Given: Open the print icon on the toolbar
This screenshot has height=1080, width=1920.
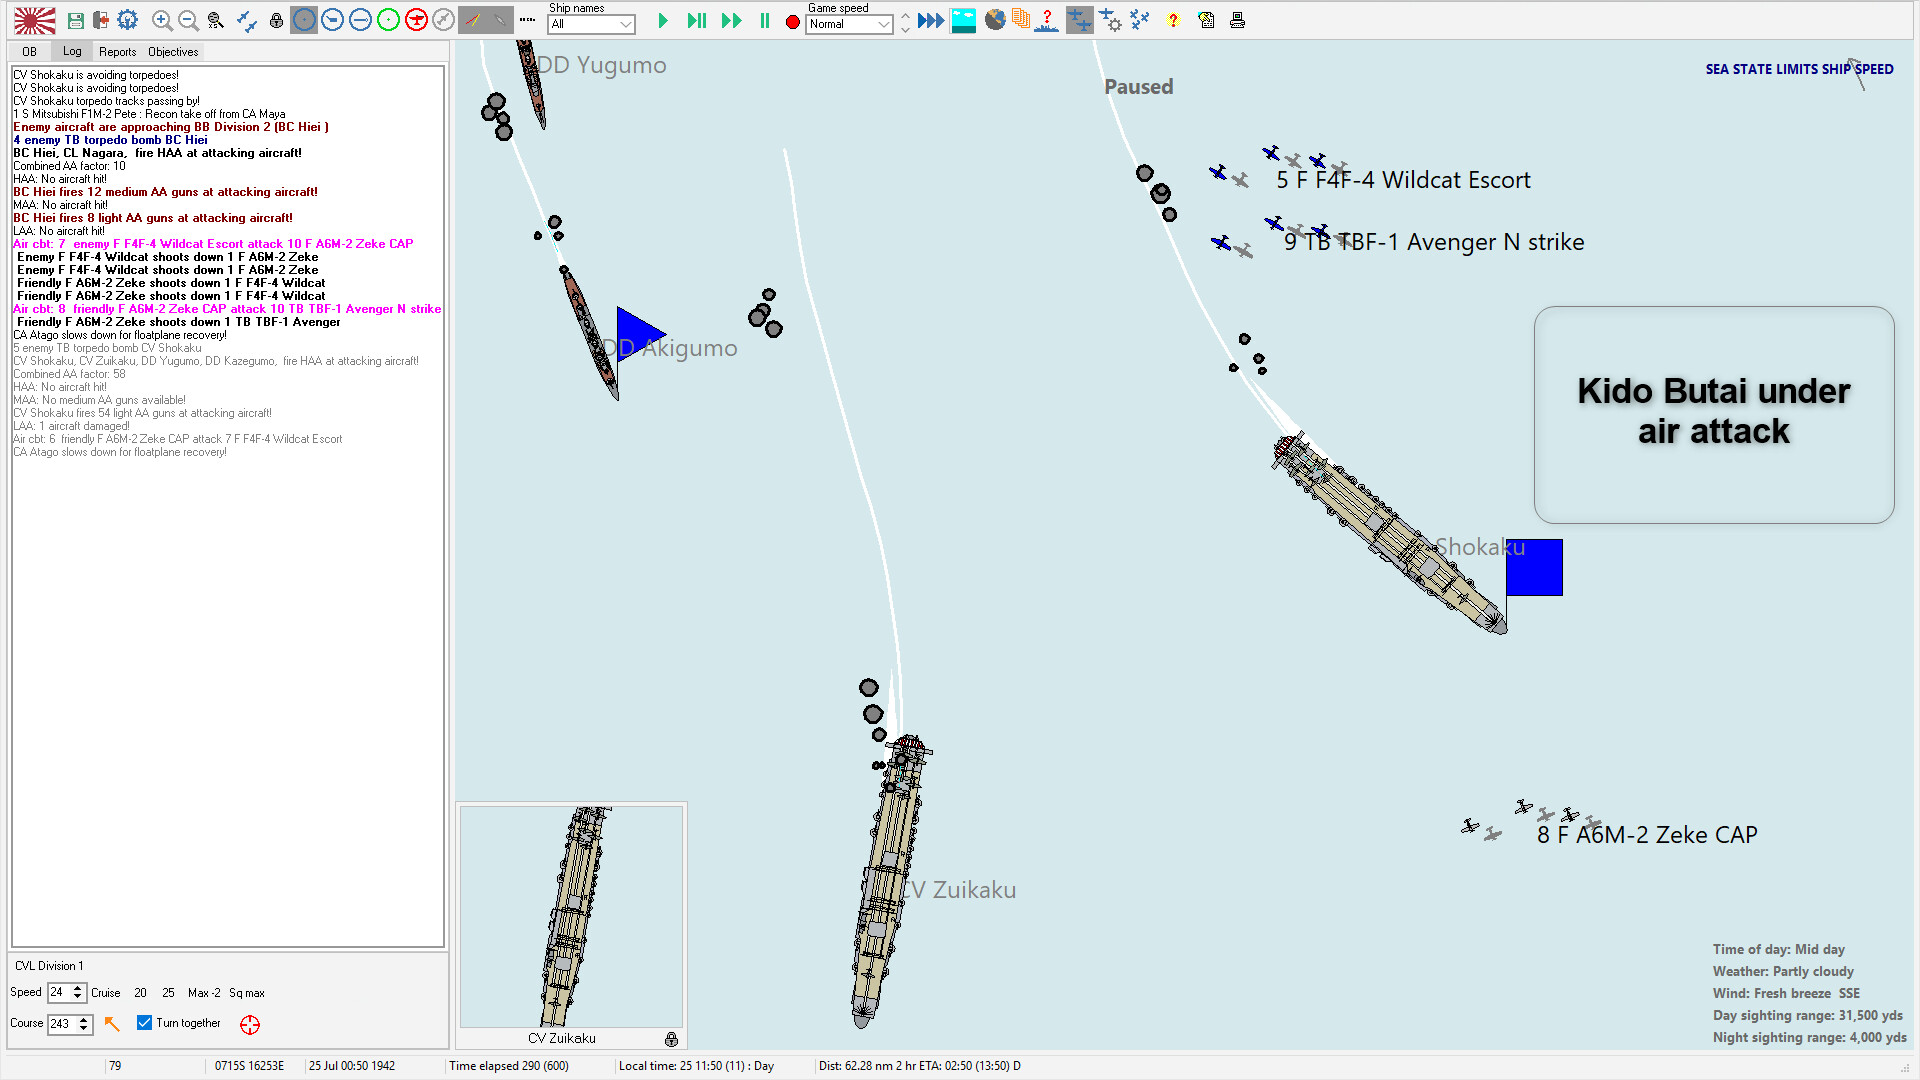Looking at the screenshot, I should [x=1237, y=20].
